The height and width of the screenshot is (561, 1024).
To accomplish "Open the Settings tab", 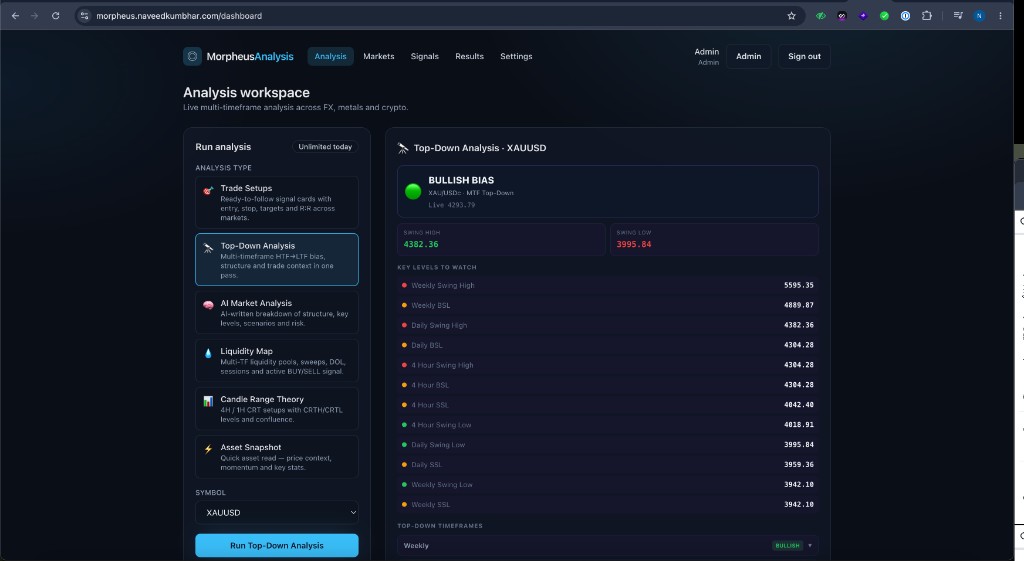I will (x=516, y=56).
